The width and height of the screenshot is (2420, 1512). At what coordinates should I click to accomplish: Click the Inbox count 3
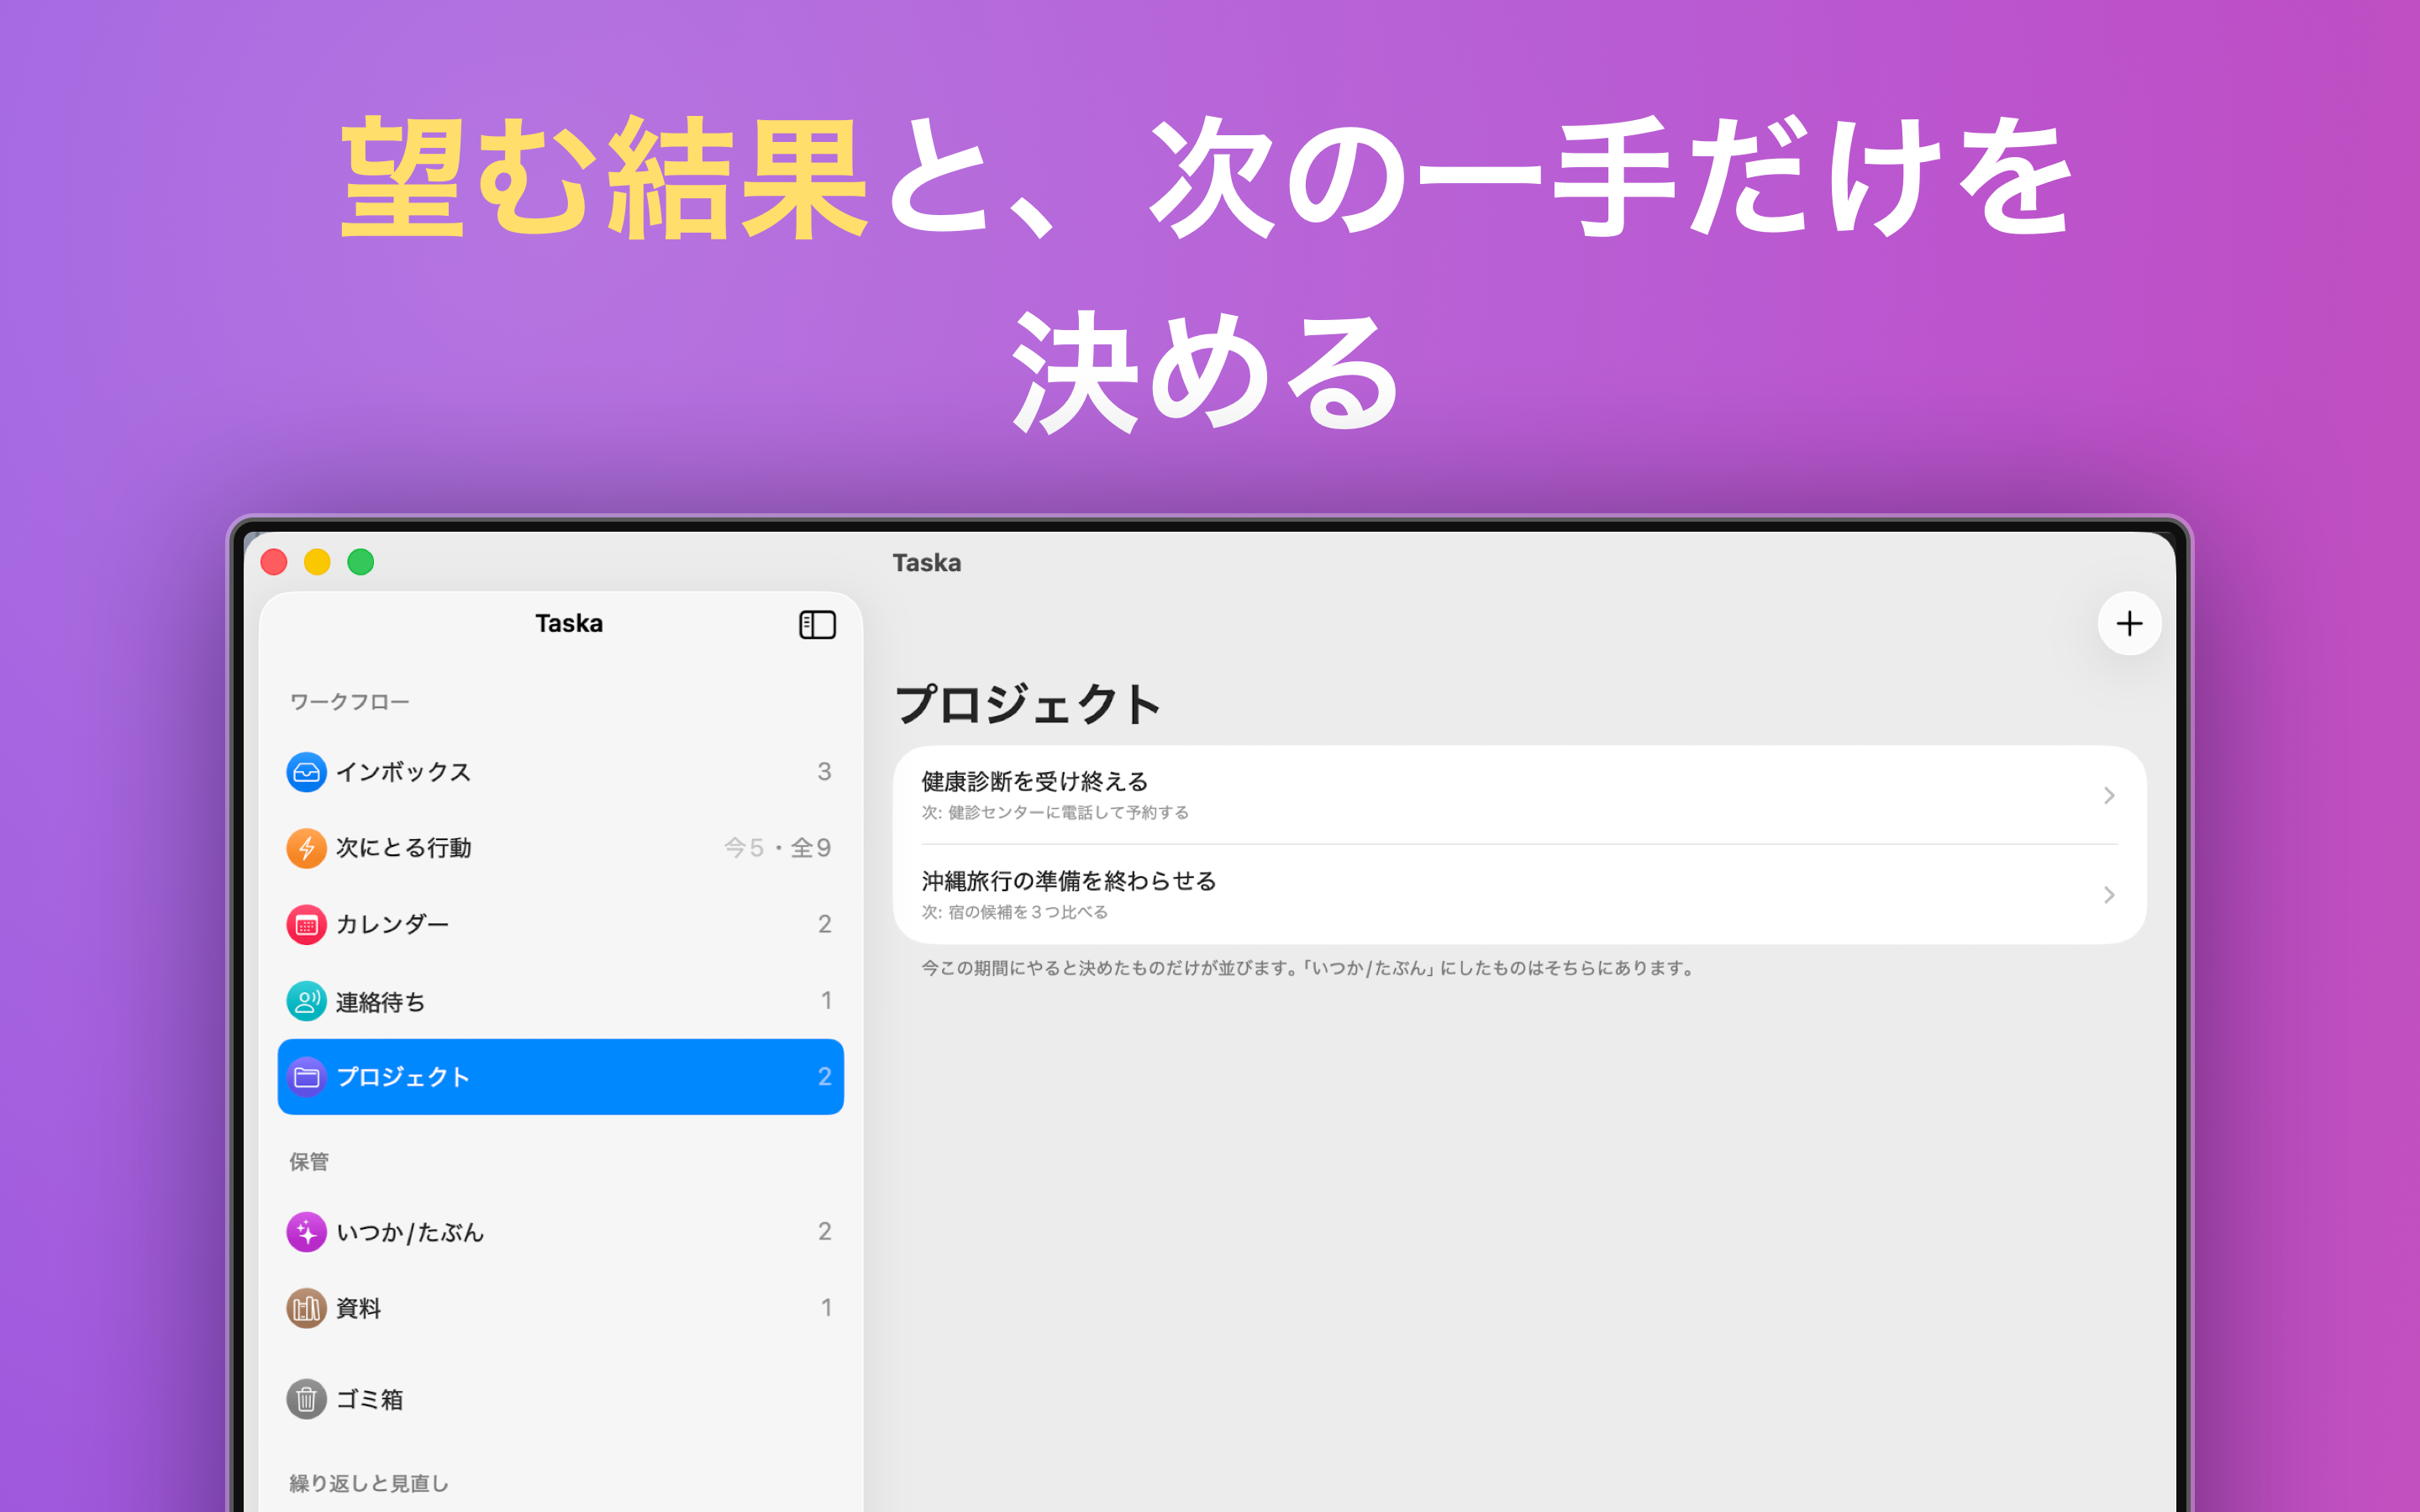pyautogui.click(x=824, y=772)
